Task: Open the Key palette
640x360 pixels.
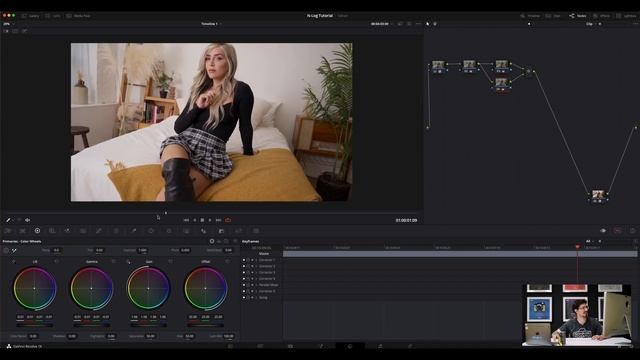Action: click(221, 231)
